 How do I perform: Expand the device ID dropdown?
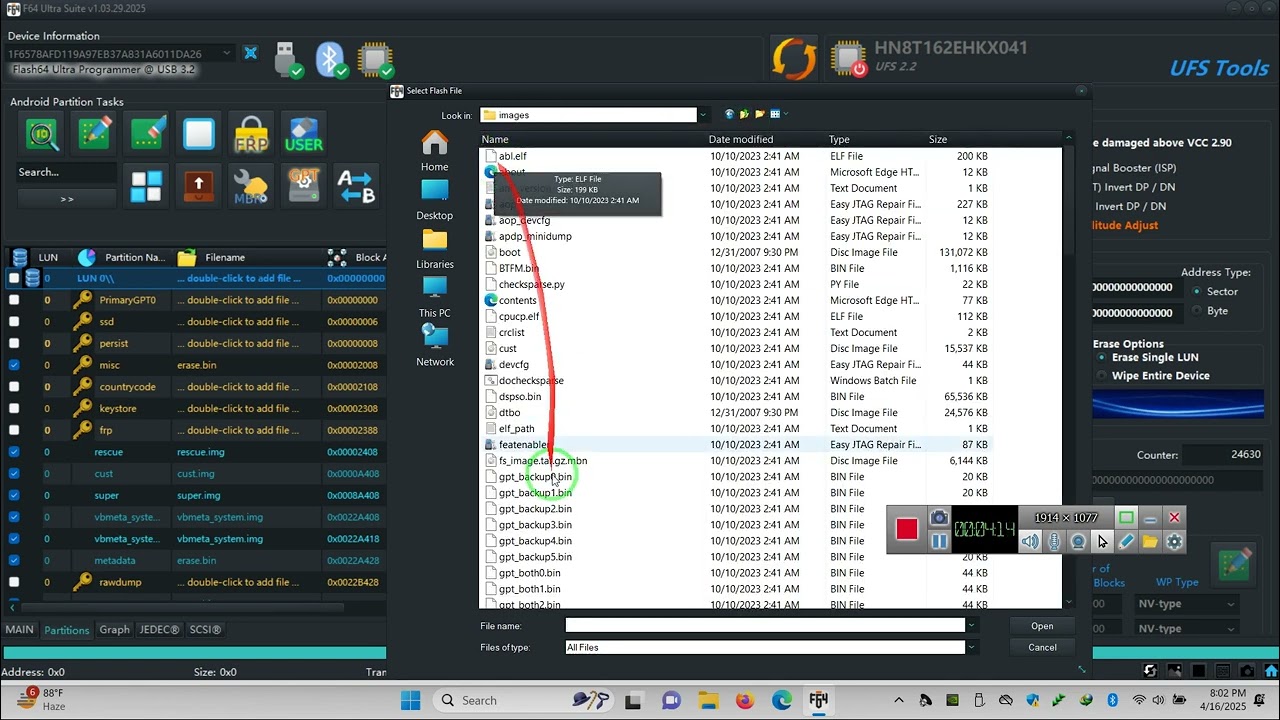227,53
